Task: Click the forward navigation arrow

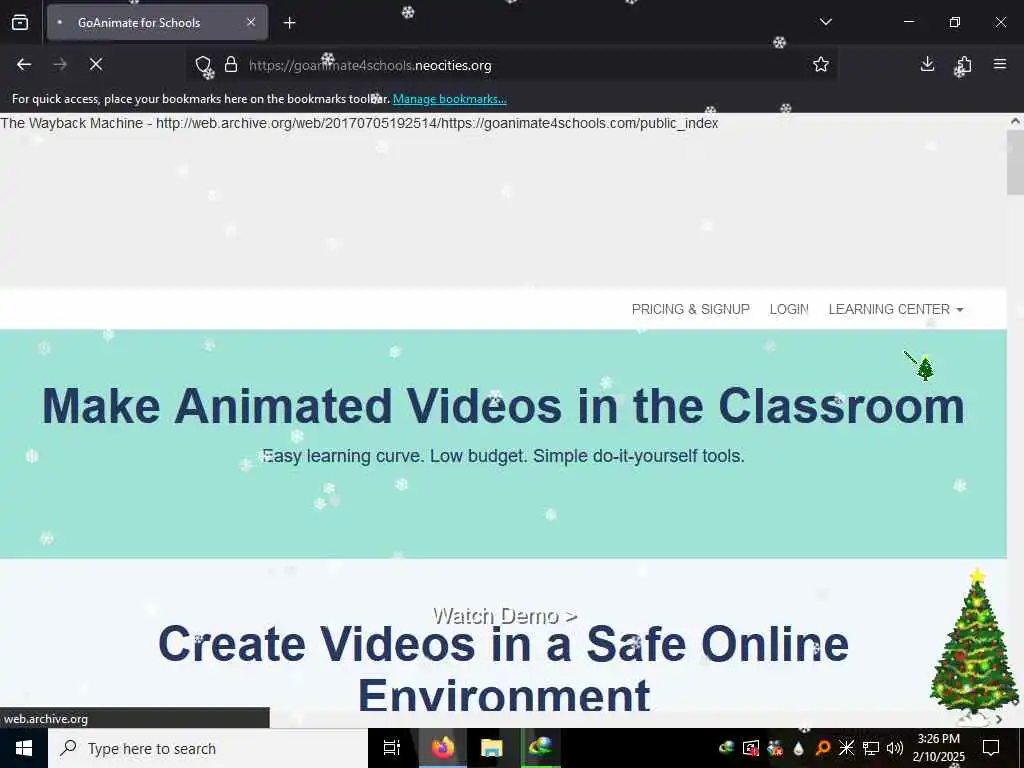Action: pyautogui.click(x=60, y=64)
